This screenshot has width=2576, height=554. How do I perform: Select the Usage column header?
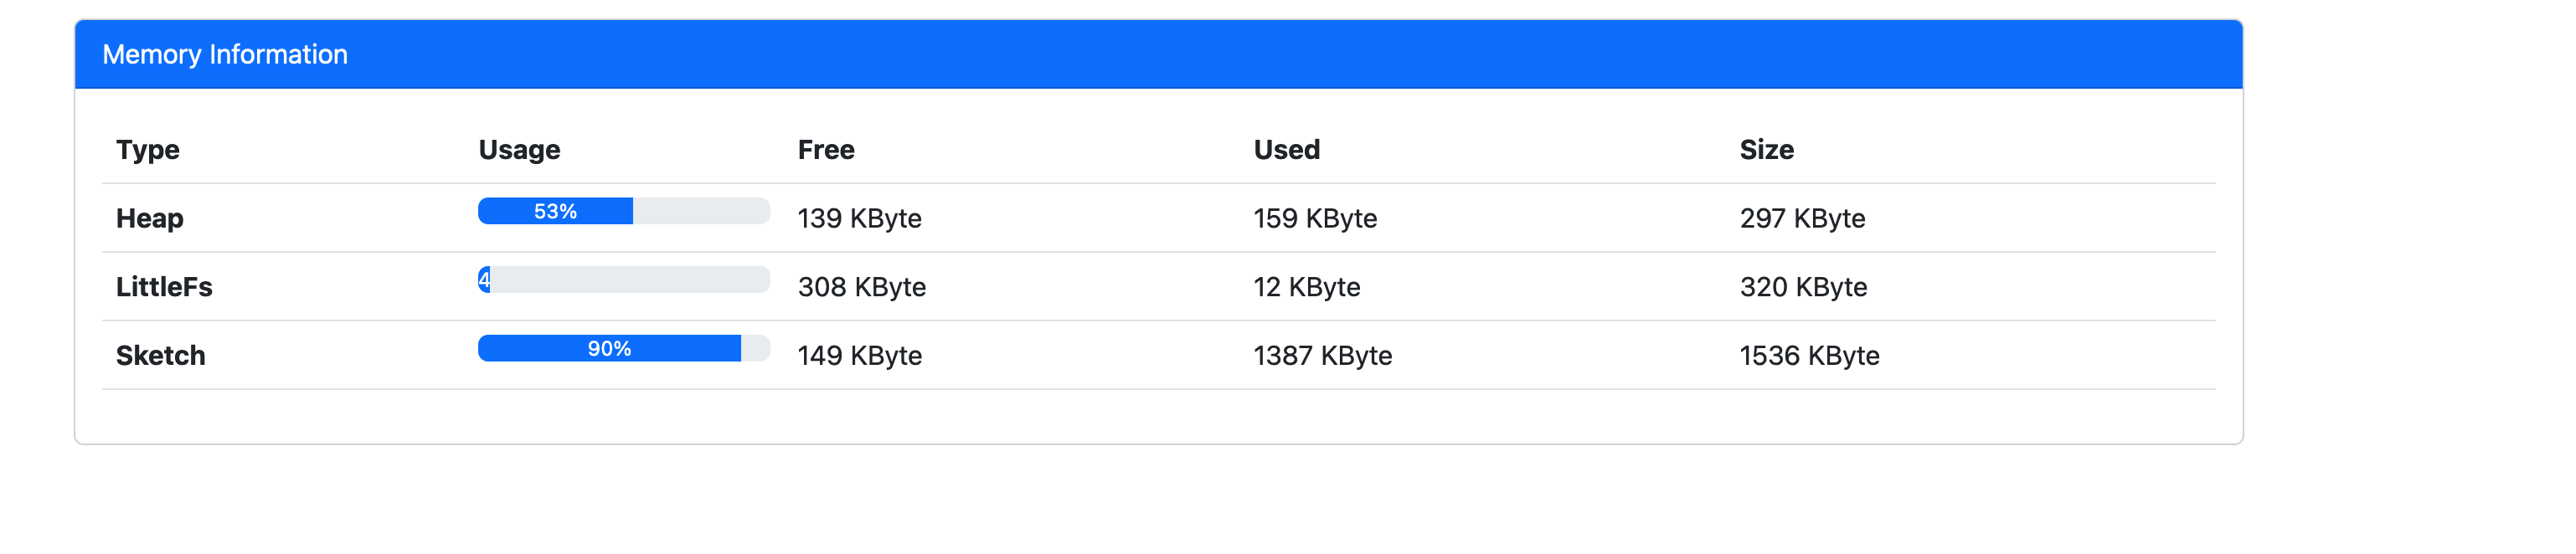pyautogui.click(x=519, y=149)
